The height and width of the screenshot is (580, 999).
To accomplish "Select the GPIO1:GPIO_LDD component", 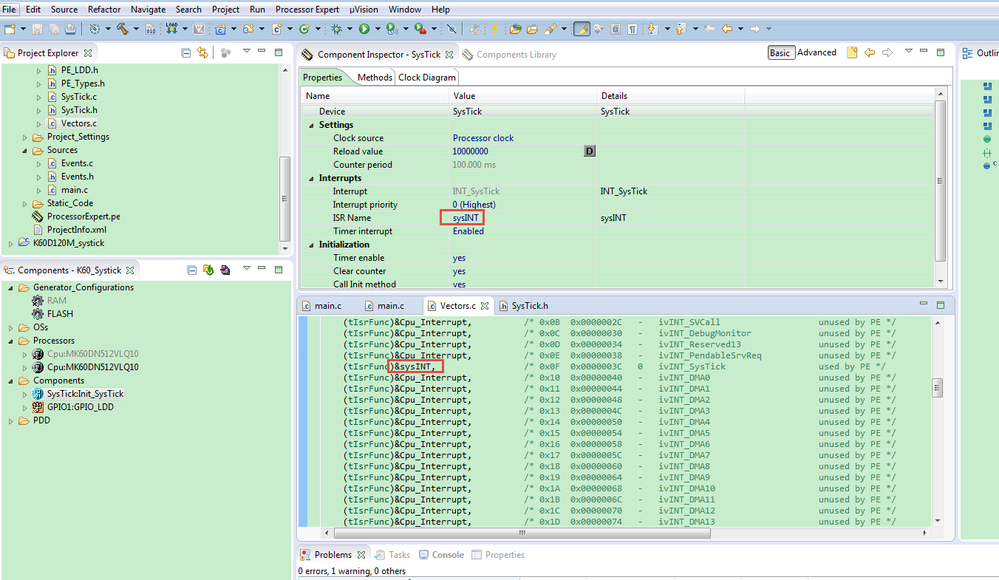I will tap(80, 407).
